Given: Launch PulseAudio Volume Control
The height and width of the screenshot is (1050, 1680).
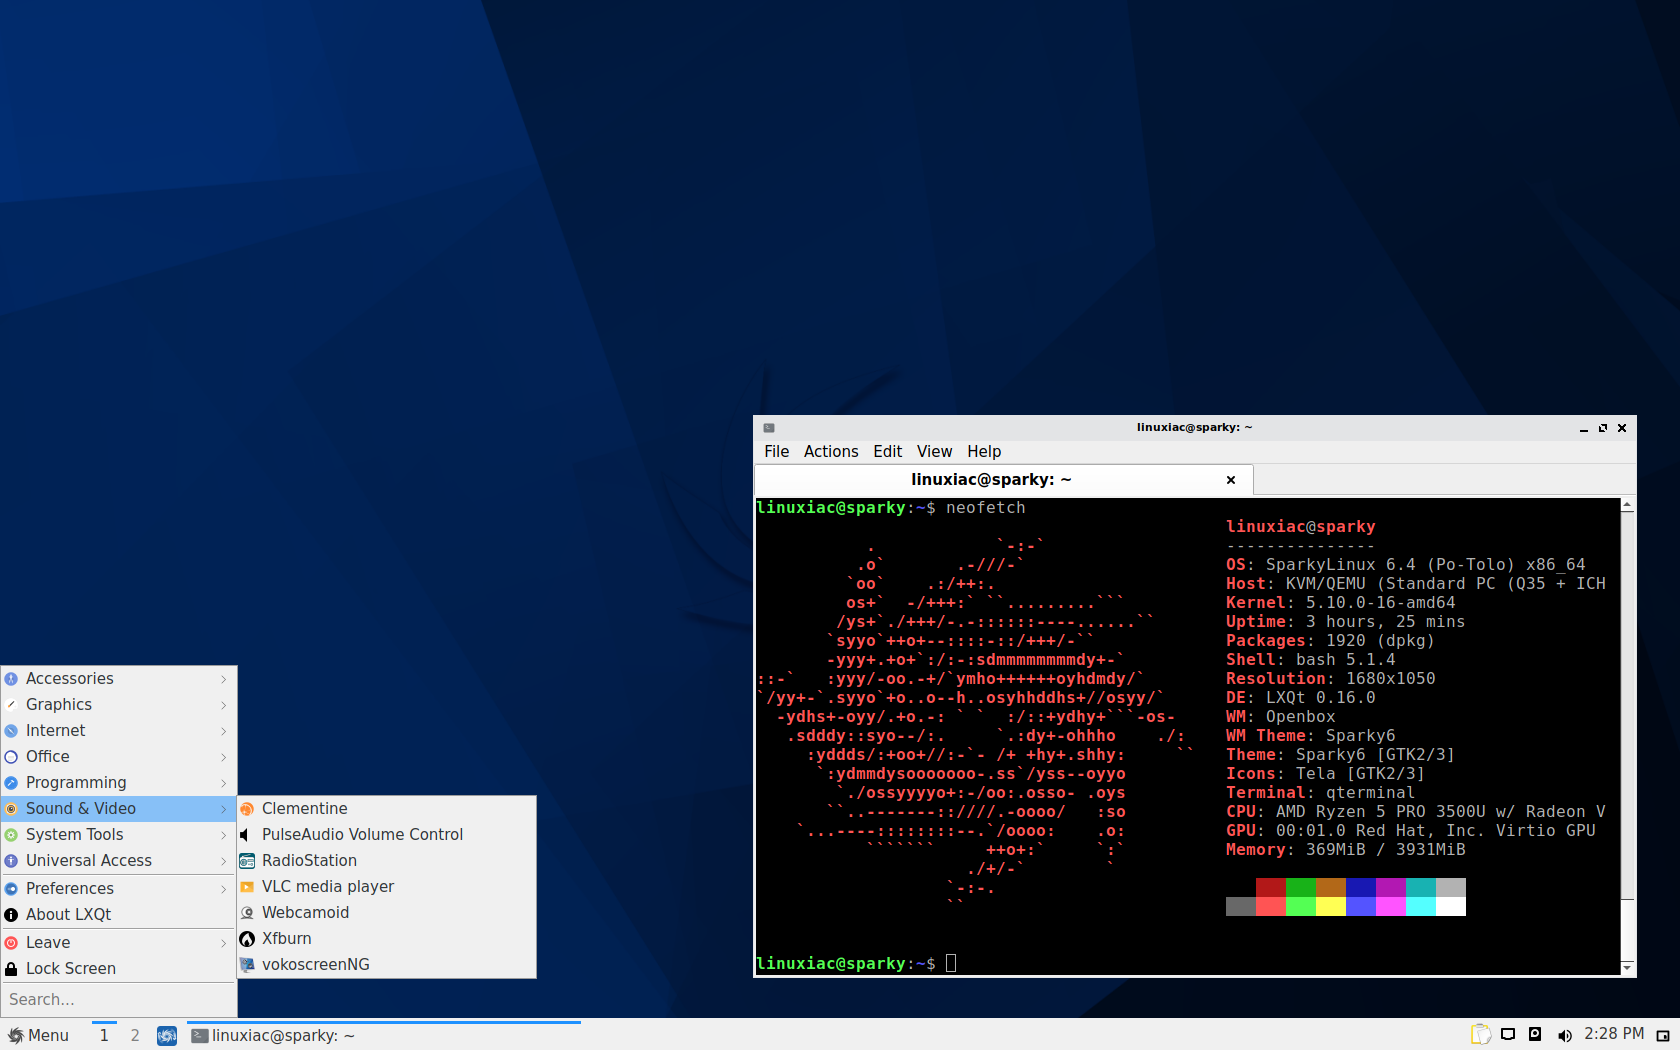Looking at the screenshot, I should coord(386,834).
